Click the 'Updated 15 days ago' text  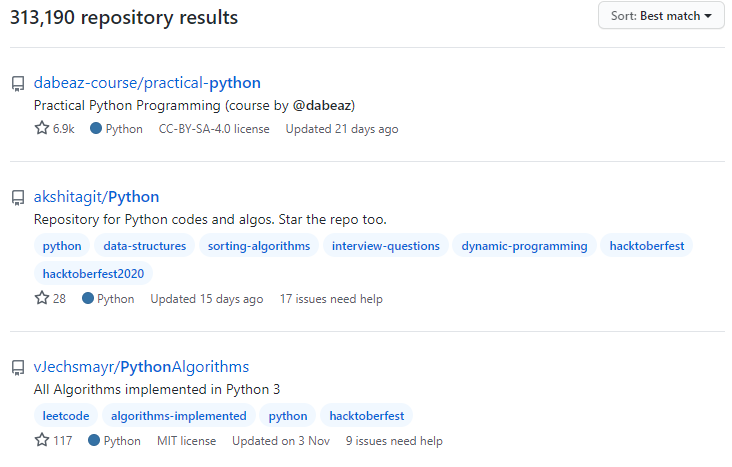pos(207,299)
